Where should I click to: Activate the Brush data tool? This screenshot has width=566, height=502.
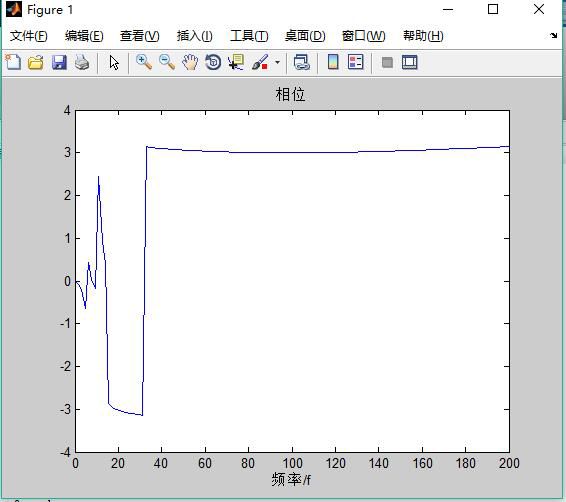[x=260, y=62]
